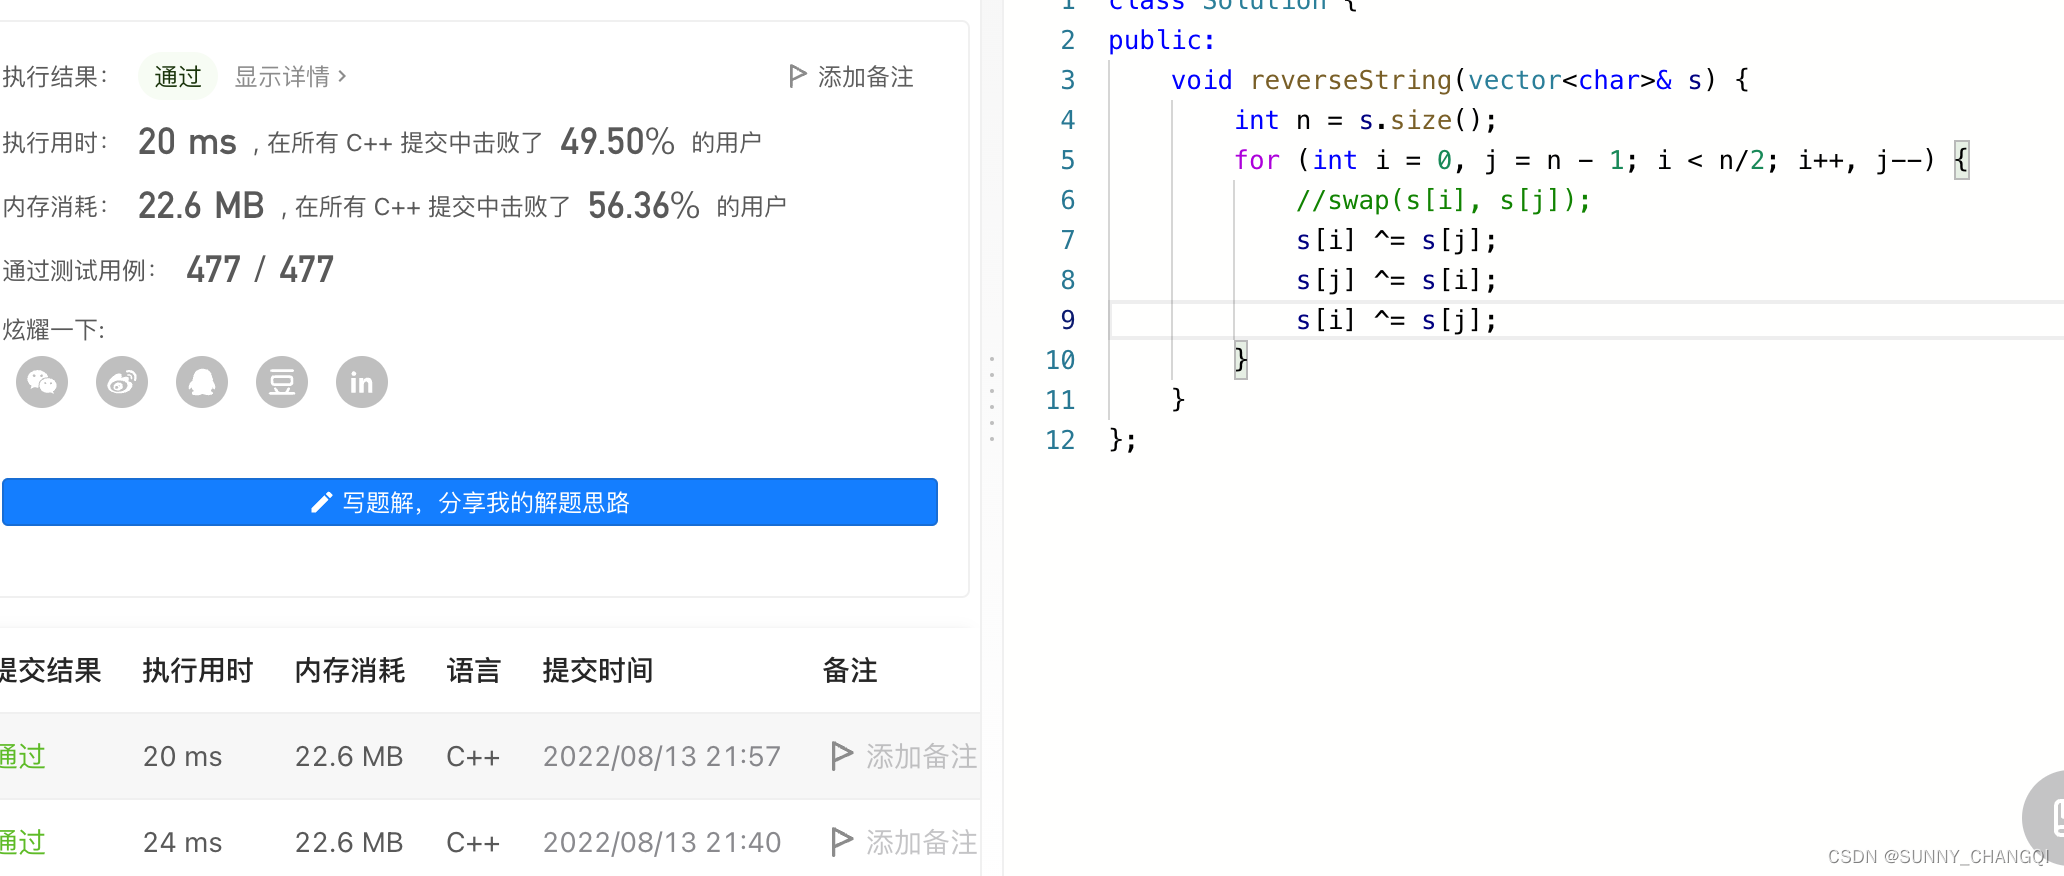Click the 56.36% memory percentile value
Image resolution: width=2064 pixels, height=876 pixels.
click(x=643, y=206)
